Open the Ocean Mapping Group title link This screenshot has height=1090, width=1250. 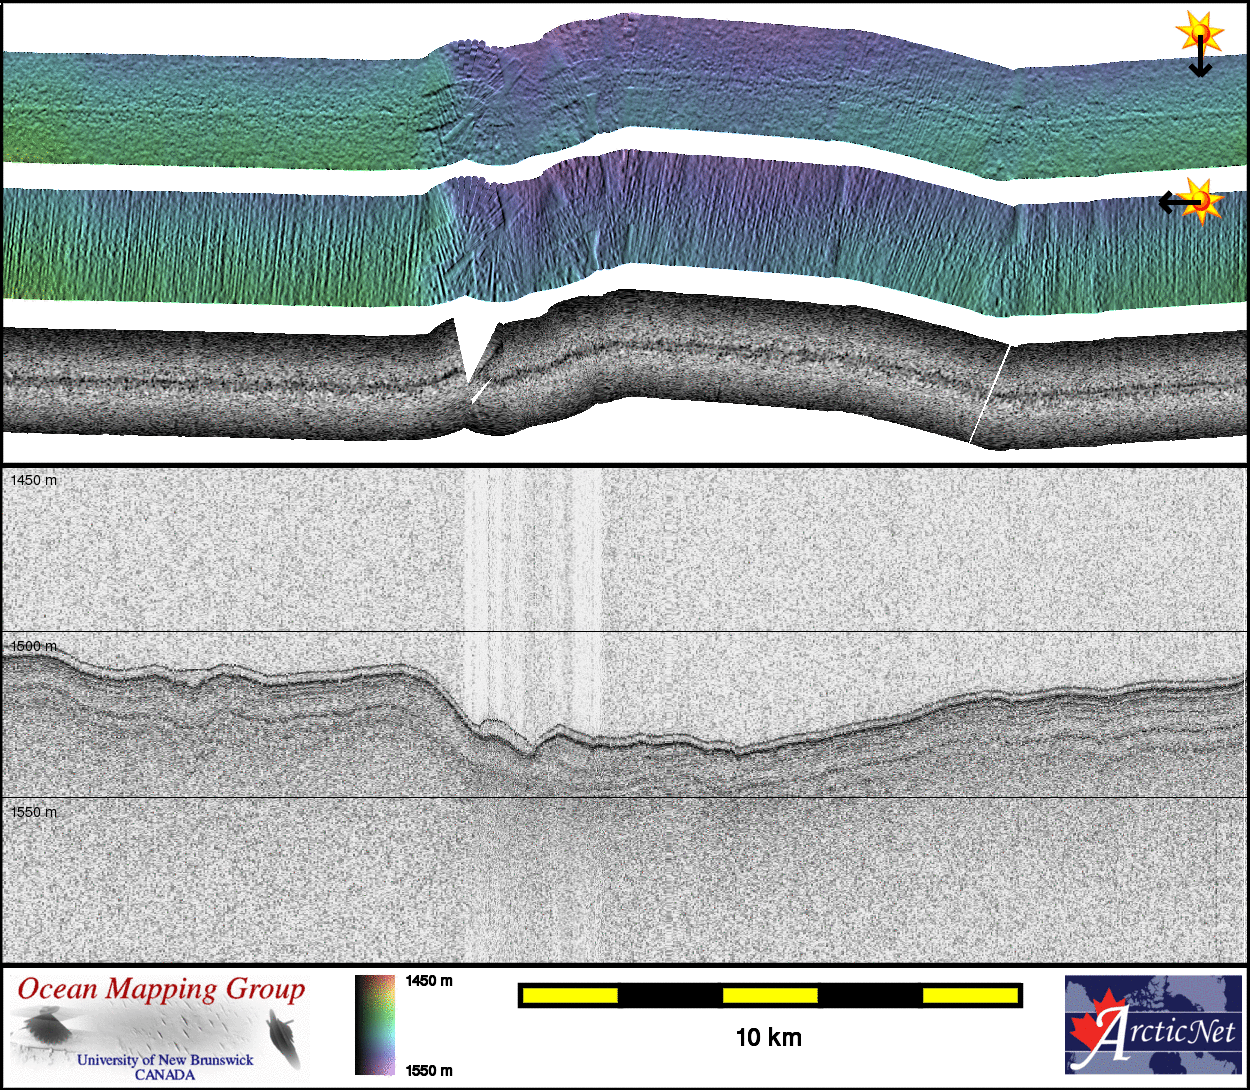(161, 989)
